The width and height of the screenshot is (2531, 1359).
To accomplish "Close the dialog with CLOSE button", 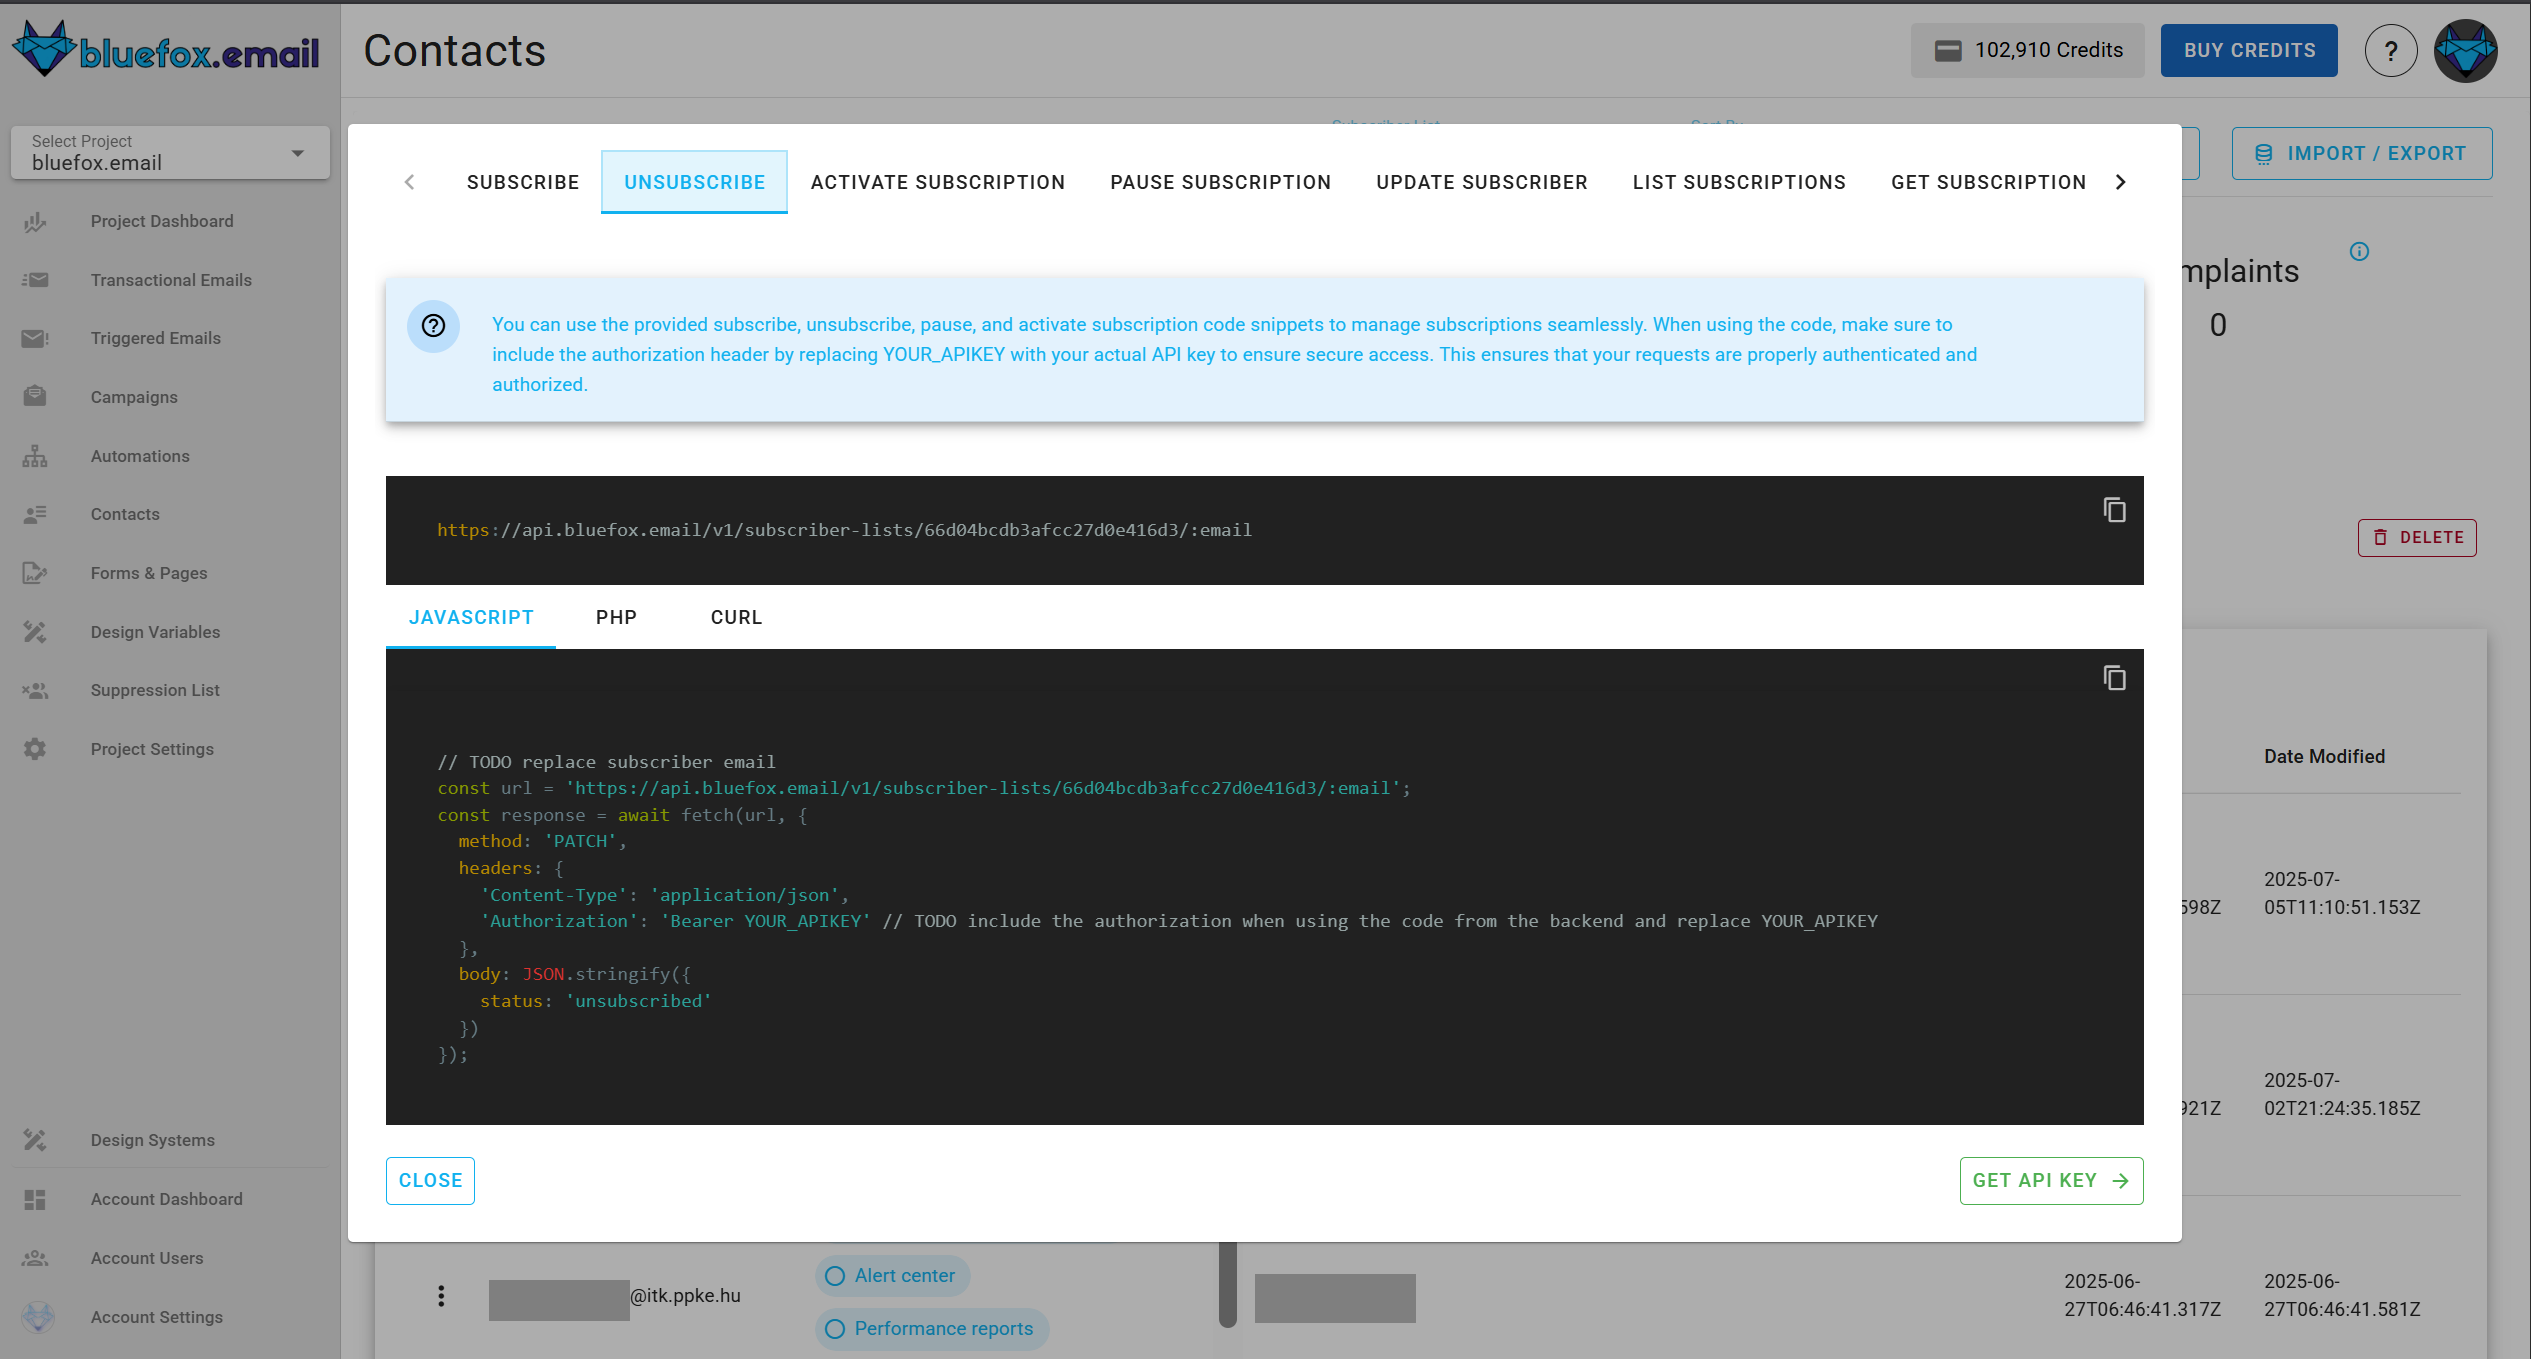I will [x=430, y=1180].
